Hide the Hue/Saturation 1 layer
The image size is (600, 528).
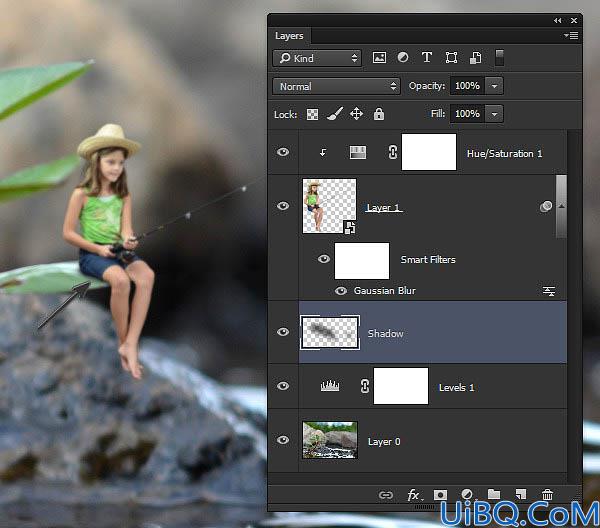pyautogui.click(x=283, y=152)
